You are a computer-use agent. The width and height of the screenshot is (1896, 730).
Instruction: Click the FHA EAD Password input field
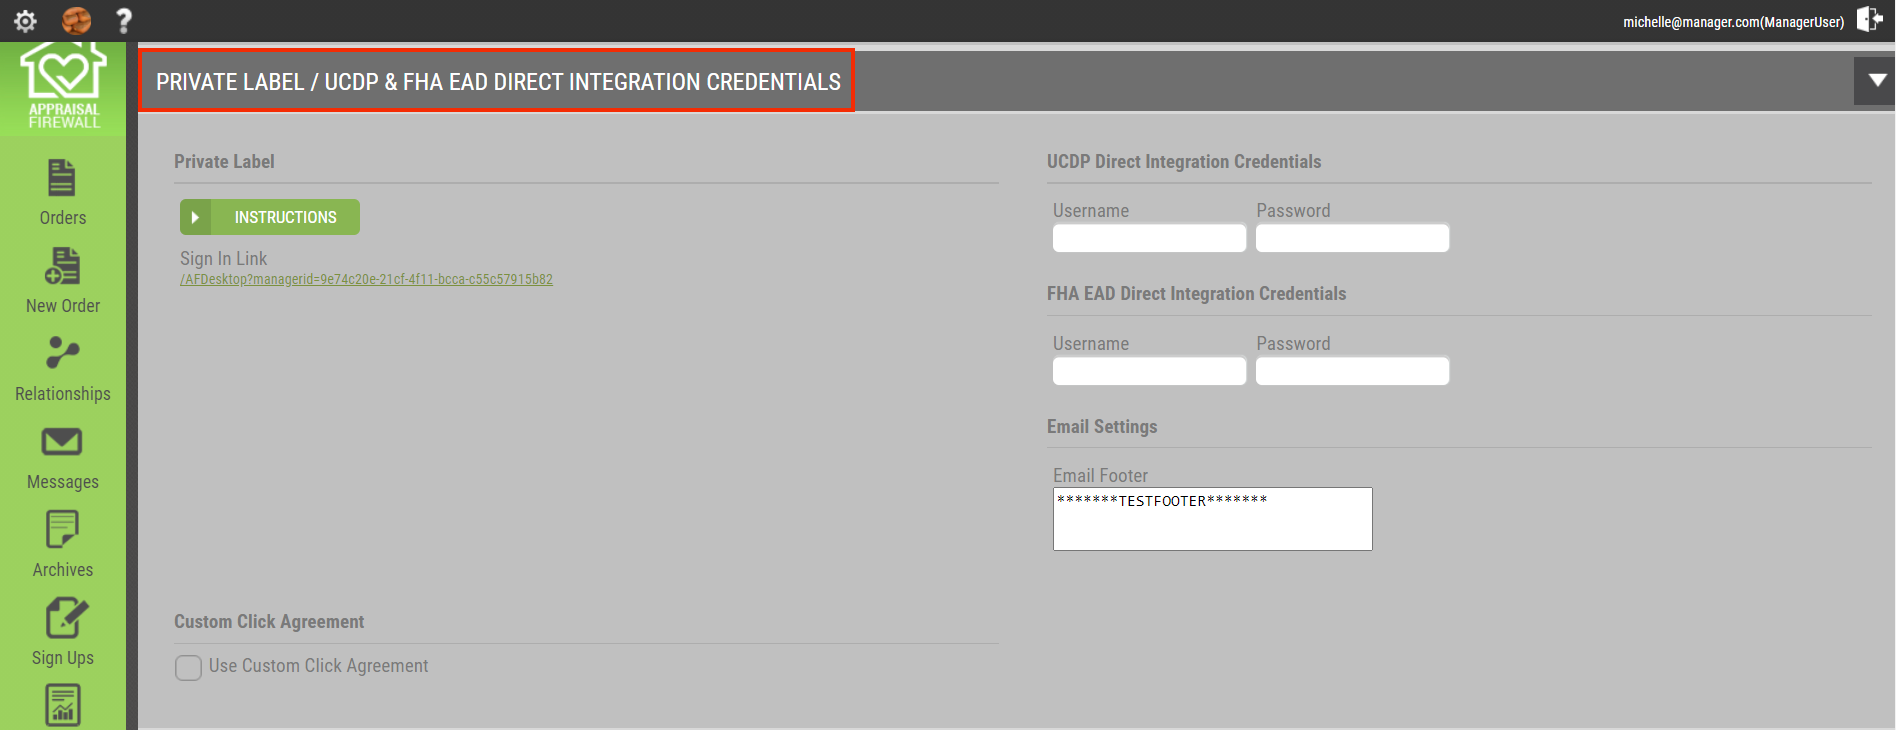coord(1352,371)
